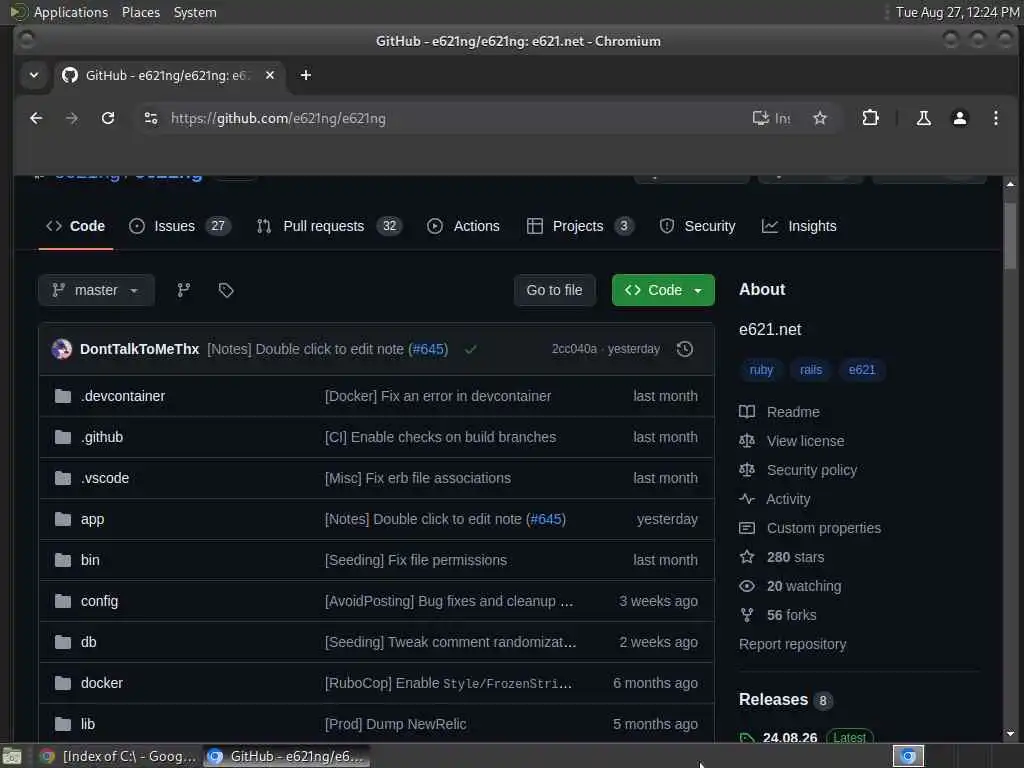Image resolution: width=1024 pixels, height=768 pixels.
Task: Click the browser forward arrow
Action: [72, 118]
